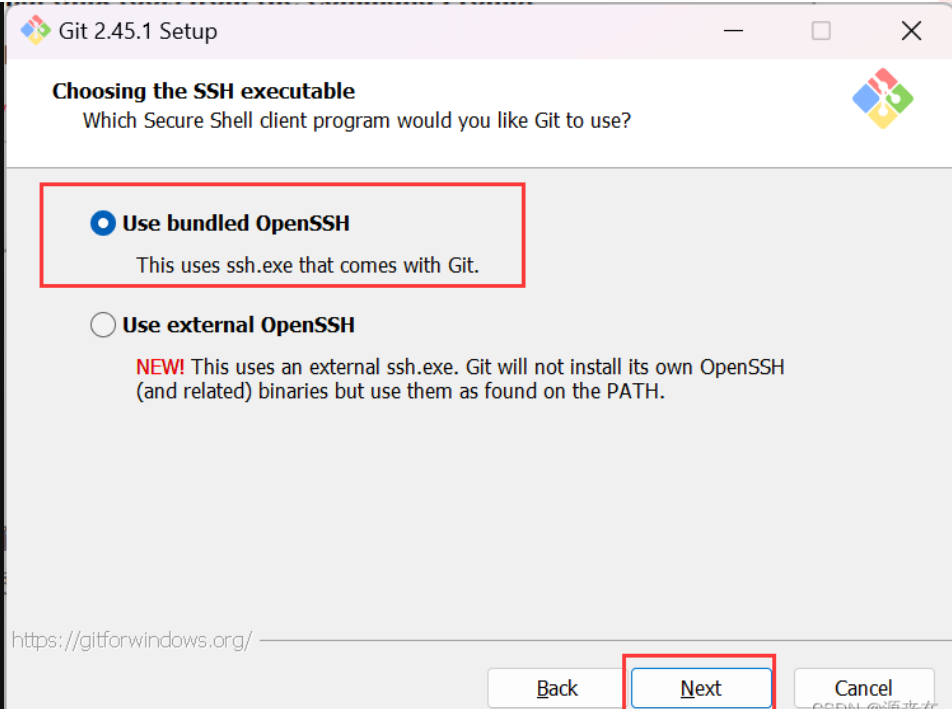Click the "Use external OpenSSH" label text

tap(238, 325)
